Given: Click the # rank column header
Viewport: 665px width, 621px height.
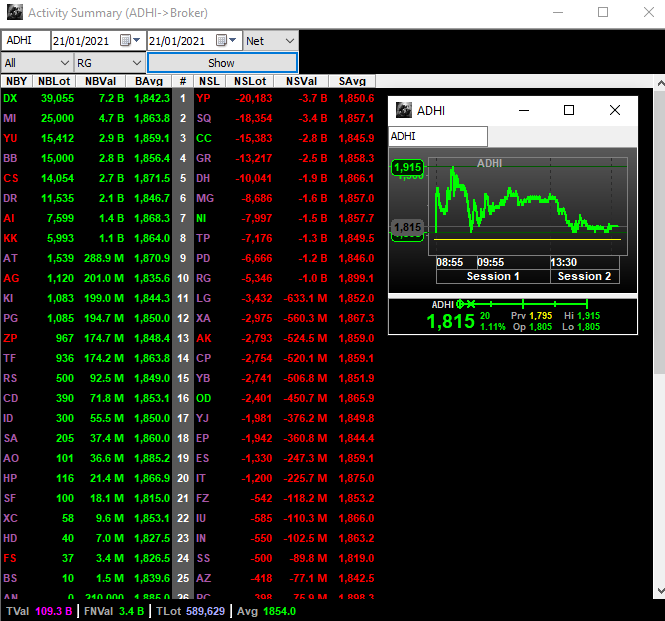Looking at the screenshot, I should click(183, 81).
